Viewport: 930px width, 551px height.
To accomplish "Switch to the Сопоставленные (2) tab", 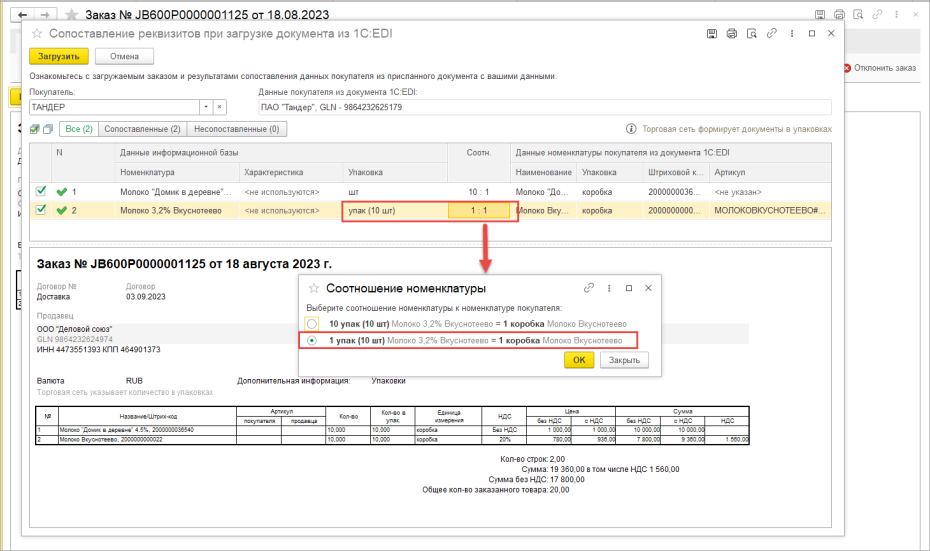I will pyautogui.click(x=142, y=129).
